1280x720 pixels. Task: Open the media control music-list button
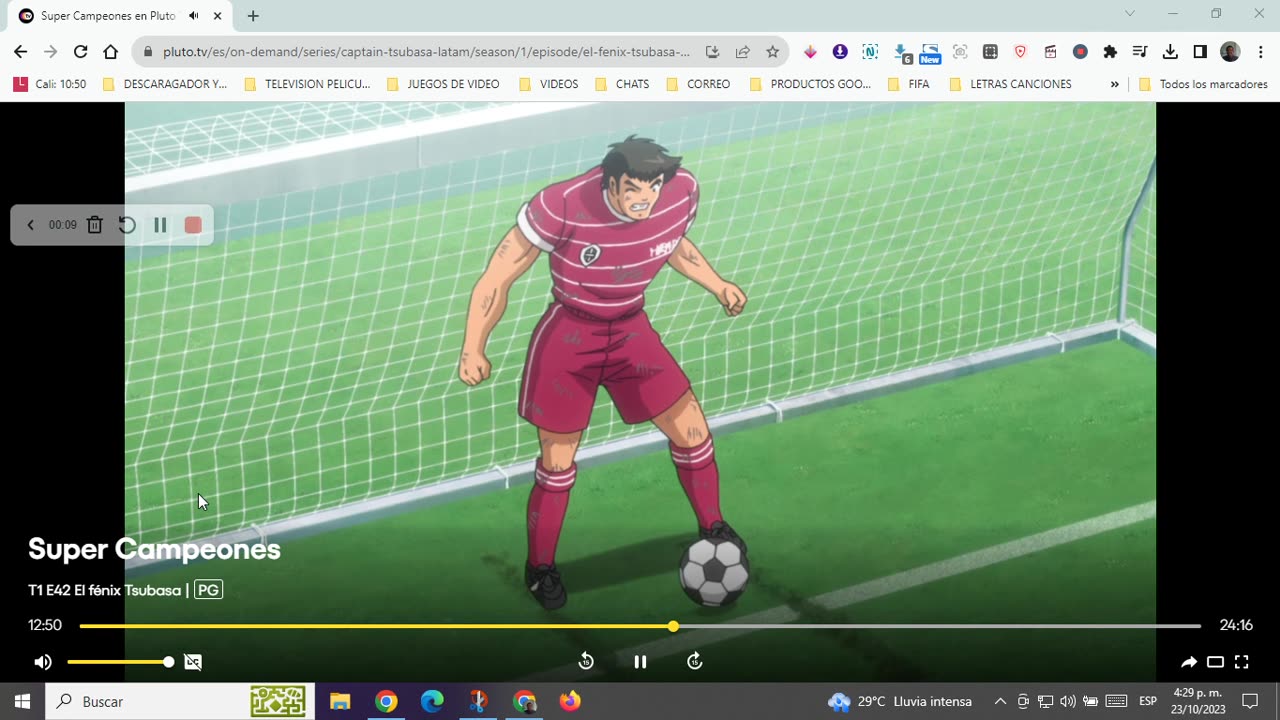1140,52
